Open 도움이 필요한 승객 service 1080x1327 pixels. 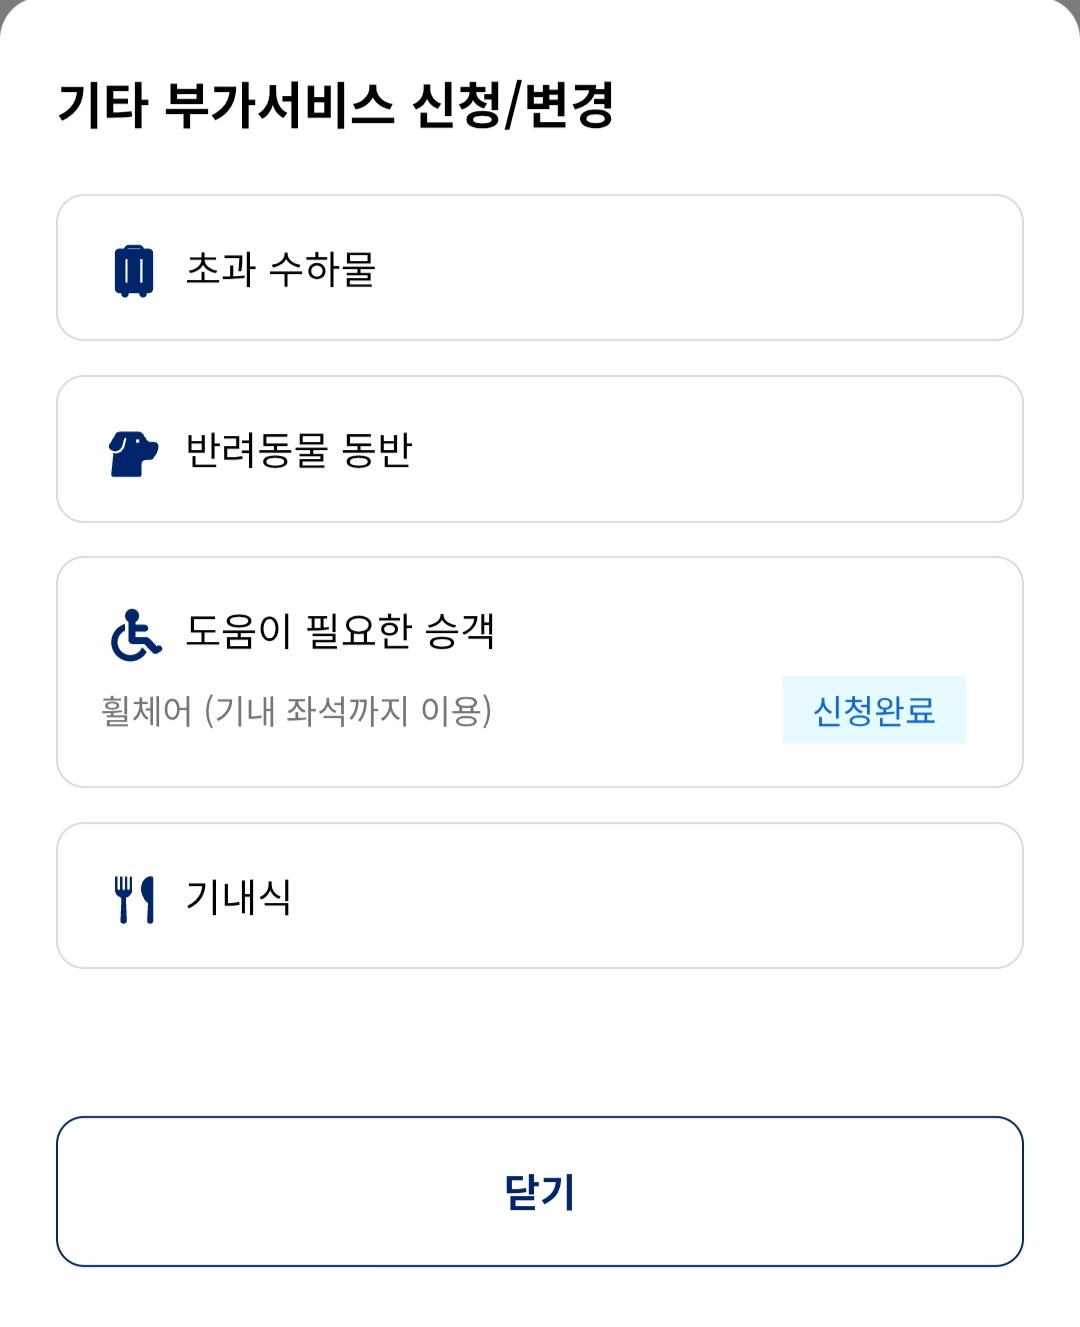(x=540, y=672)
